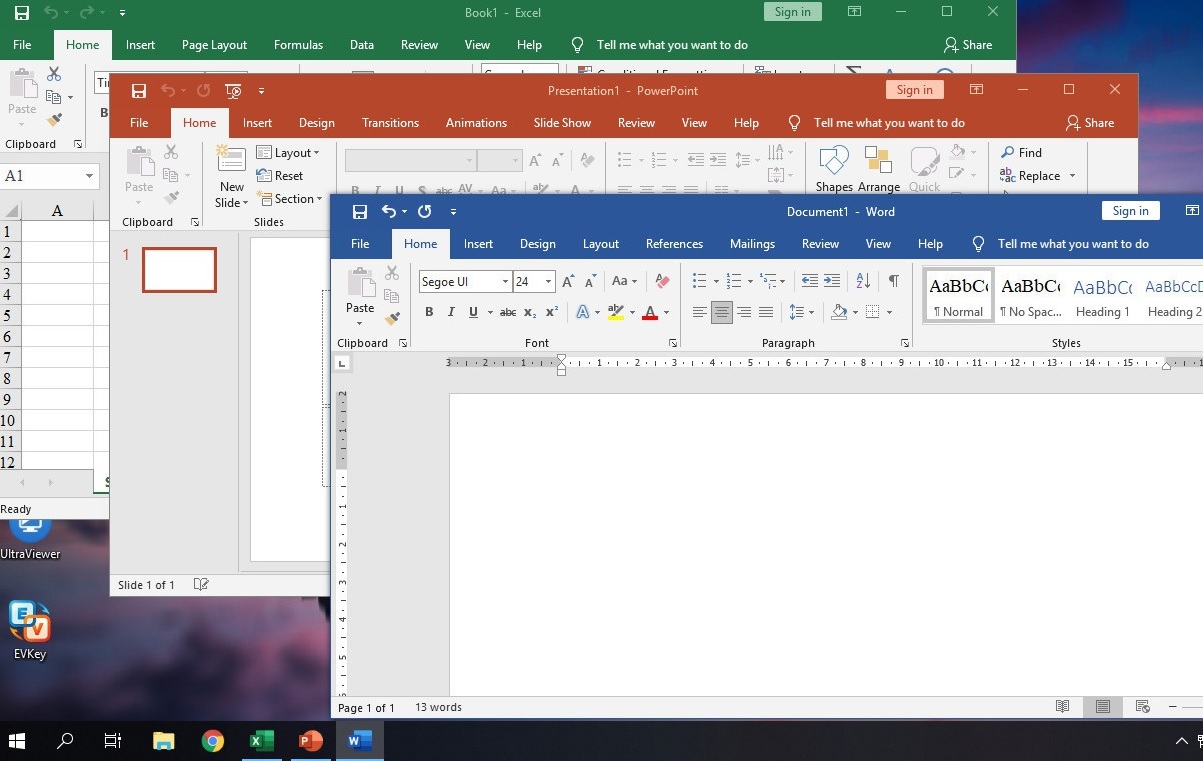Select slide 1 thumbnail in PowerPoint
The width and height of the screenshot is (1203, 761).
coord(179,270)
